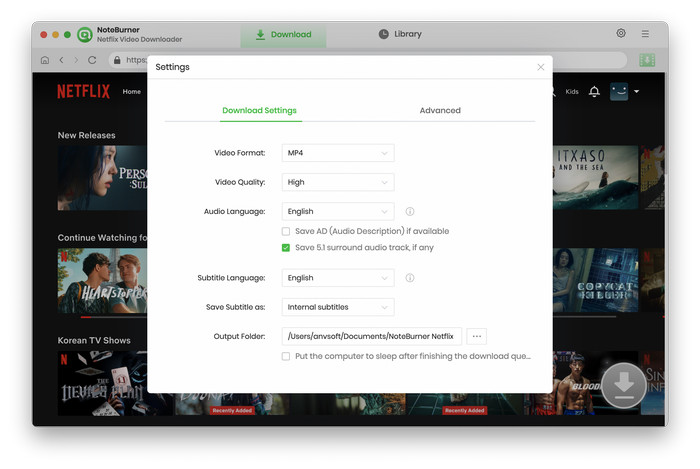
Task: Reload the page with refresh icon
Action: [92, 60]
